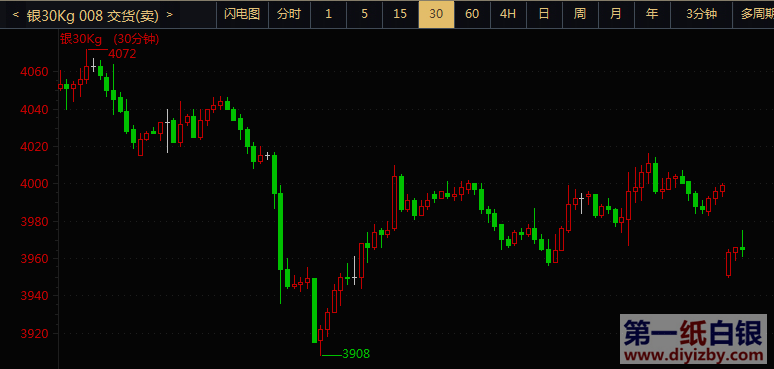
Task: Select the 5 minute period
Action: point(364,14)
